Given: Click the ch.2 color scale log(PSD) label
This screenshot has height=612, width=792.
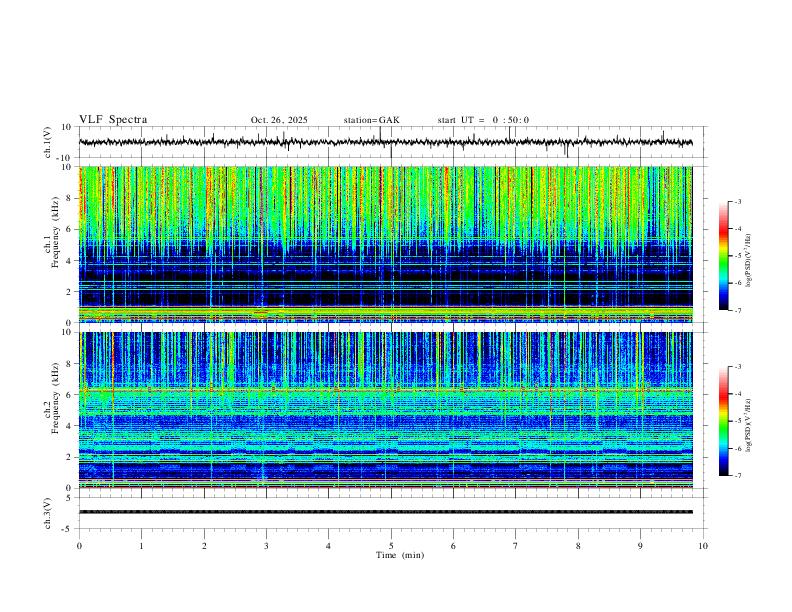Looking at the screenshot, I should (748, 425).
